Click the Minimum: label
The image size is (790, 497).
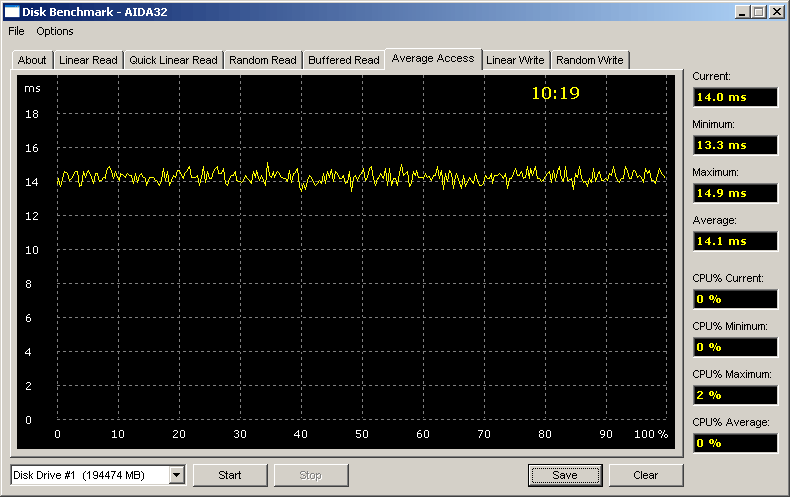(713, 124)
